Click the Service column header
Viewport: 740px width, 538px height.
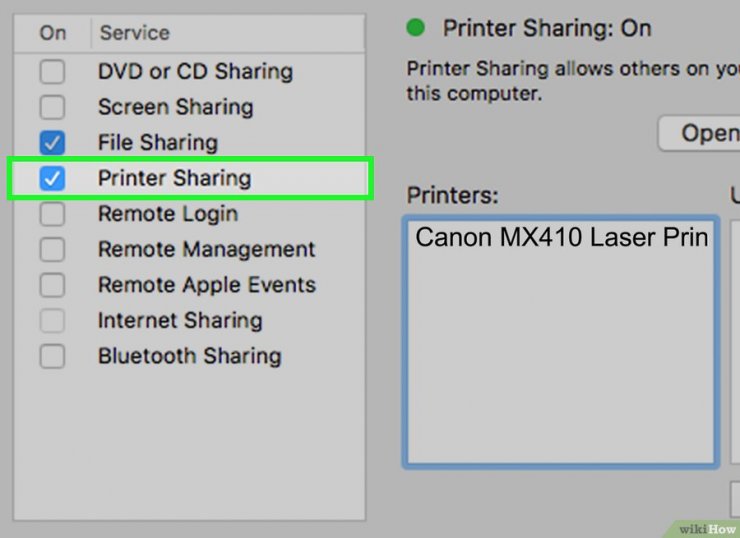tap(133, 33)
